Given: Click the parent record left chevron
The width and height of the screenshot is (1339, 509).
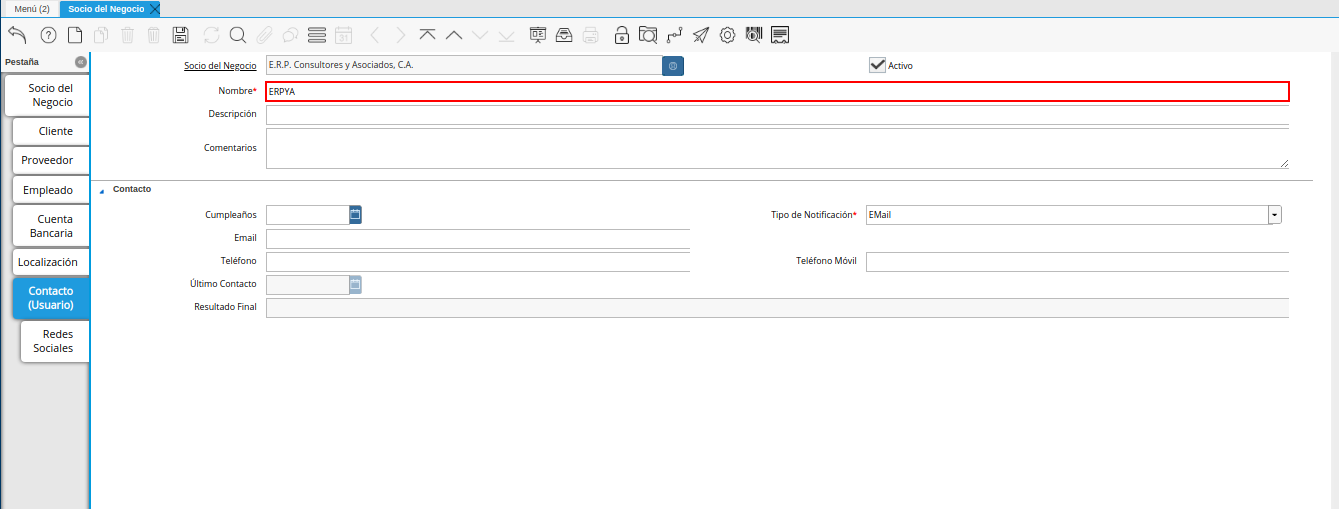Looking at the screenshot, I should click(x=375, y=35).
